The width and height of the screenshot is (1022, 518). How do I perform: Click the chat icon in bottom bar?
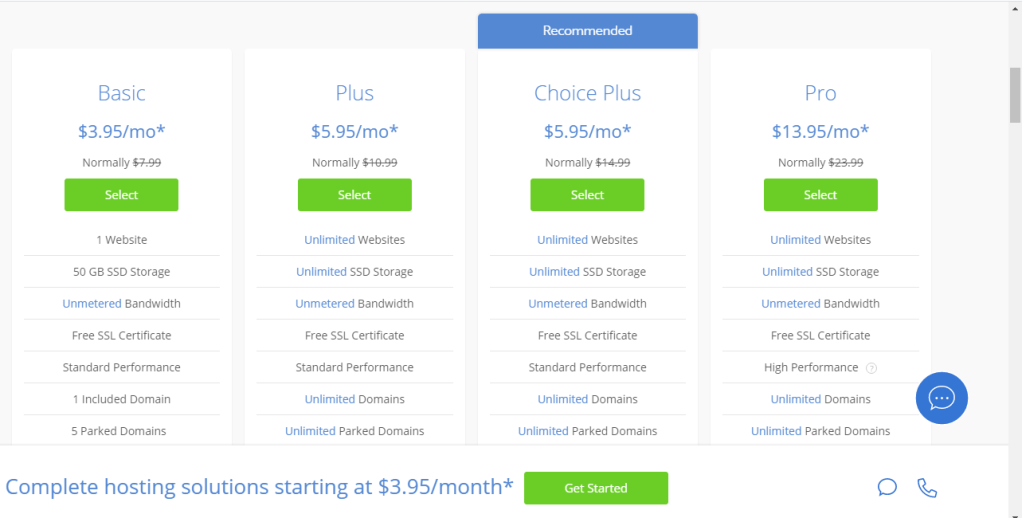click(887, 488)
